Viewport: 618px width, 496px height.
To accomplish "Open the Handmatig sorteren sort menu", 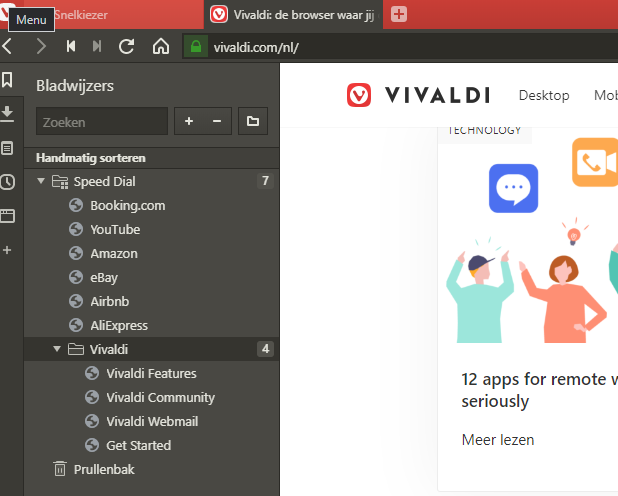I will (x=91, y=158).
